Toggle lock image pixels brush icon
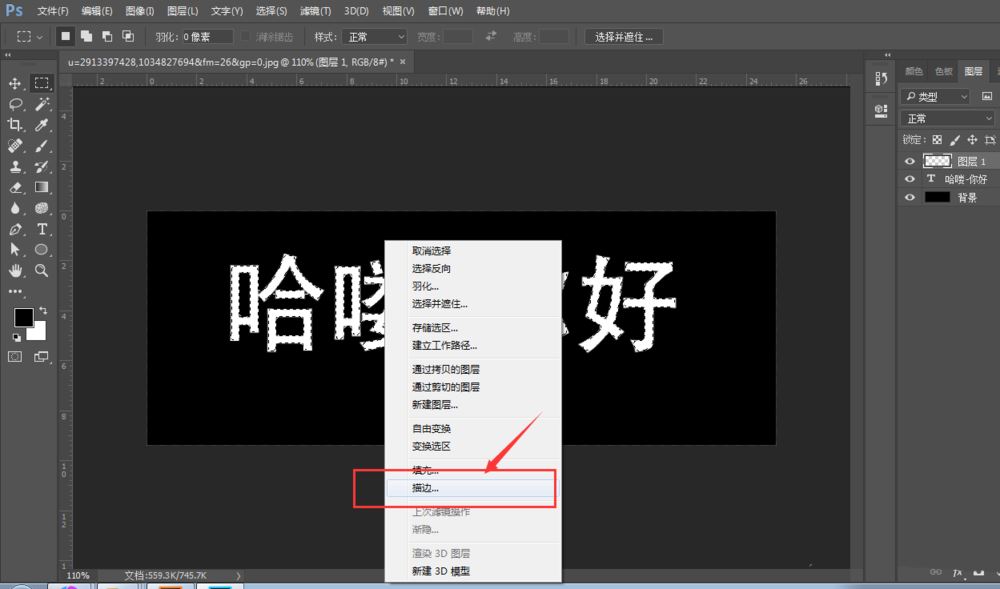 pos(955,140)
